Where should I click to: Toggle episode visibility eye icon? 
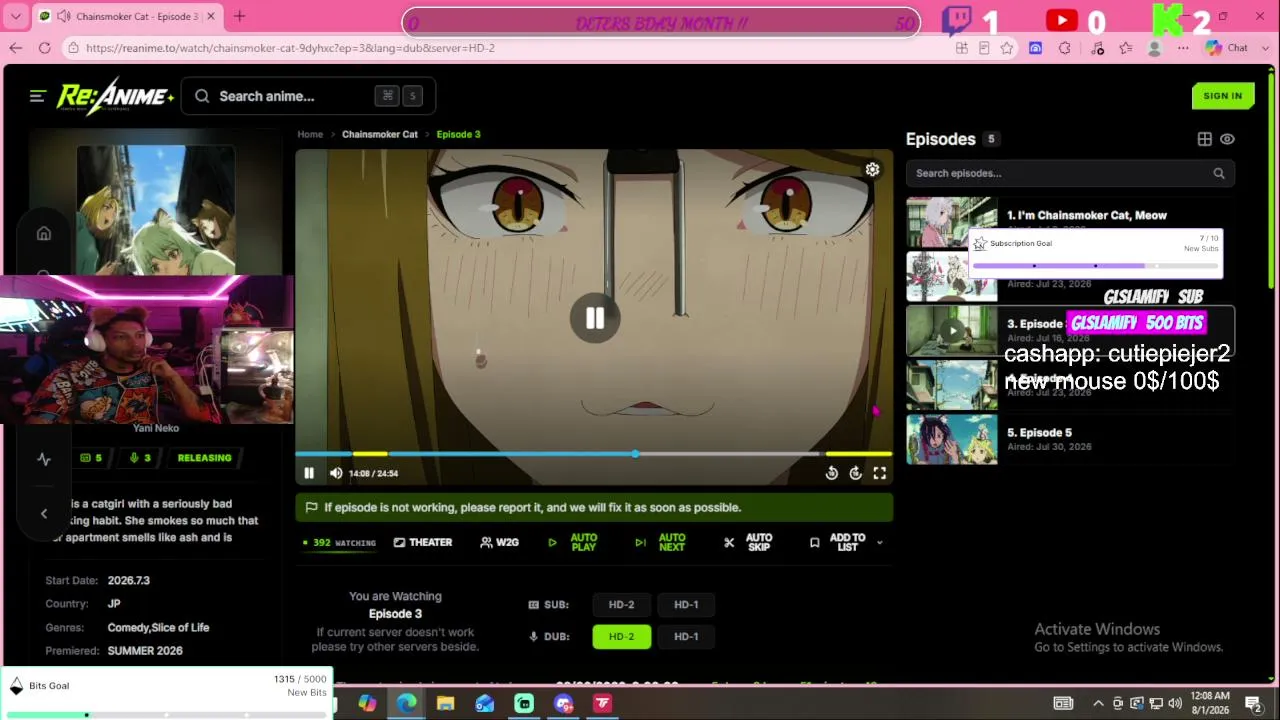1227,139
